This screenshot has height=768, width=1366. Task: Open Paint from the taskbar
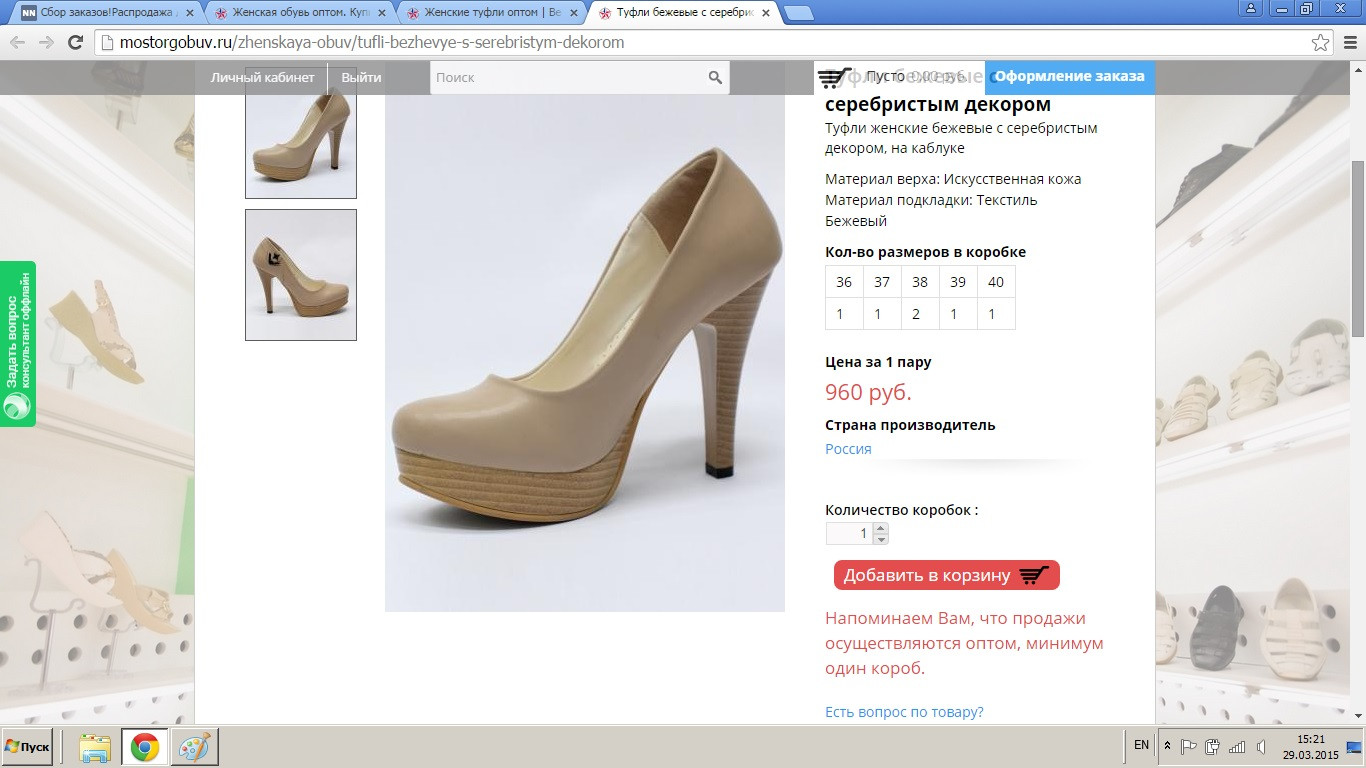194,747
